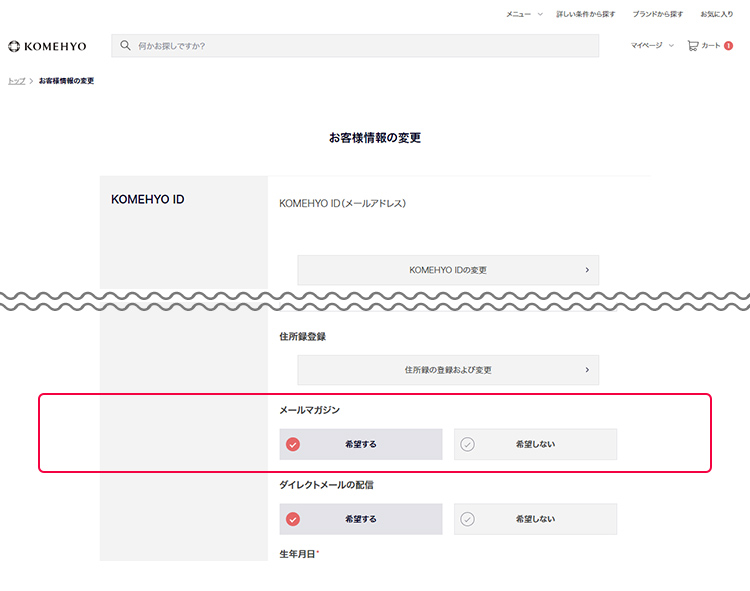The width and height of the screenshot is (750, 591).
Task: Click checkmark icon on ダイレクトメール 希望する
Action: pos(293,519)
